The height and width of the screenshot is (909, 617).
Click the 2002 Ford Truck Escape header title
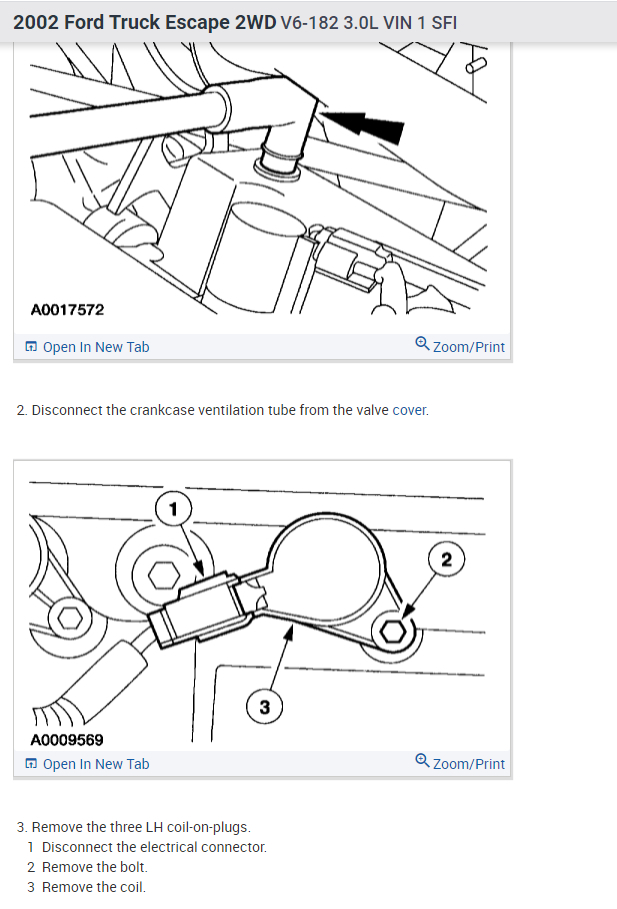pyautogui.click(x=235, y=22)
